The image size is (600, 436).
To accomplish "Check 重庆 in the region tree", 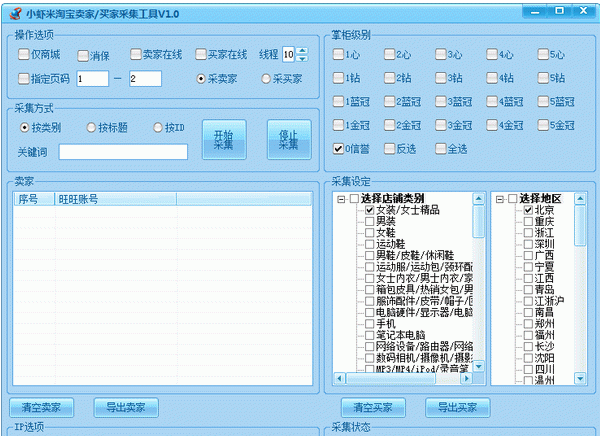I will (x=528, y=222).
